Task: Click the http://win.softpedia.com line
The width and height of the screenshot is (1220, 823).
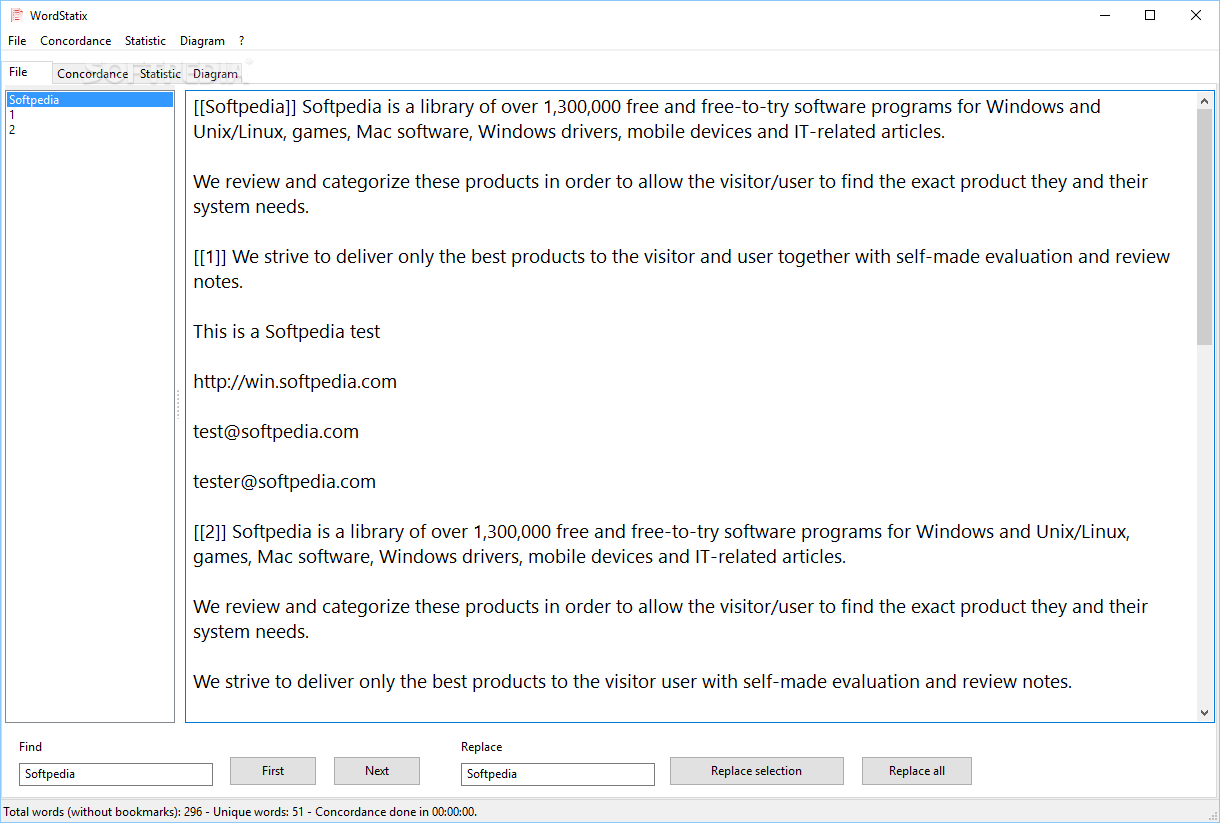Action: coord(295,382)
